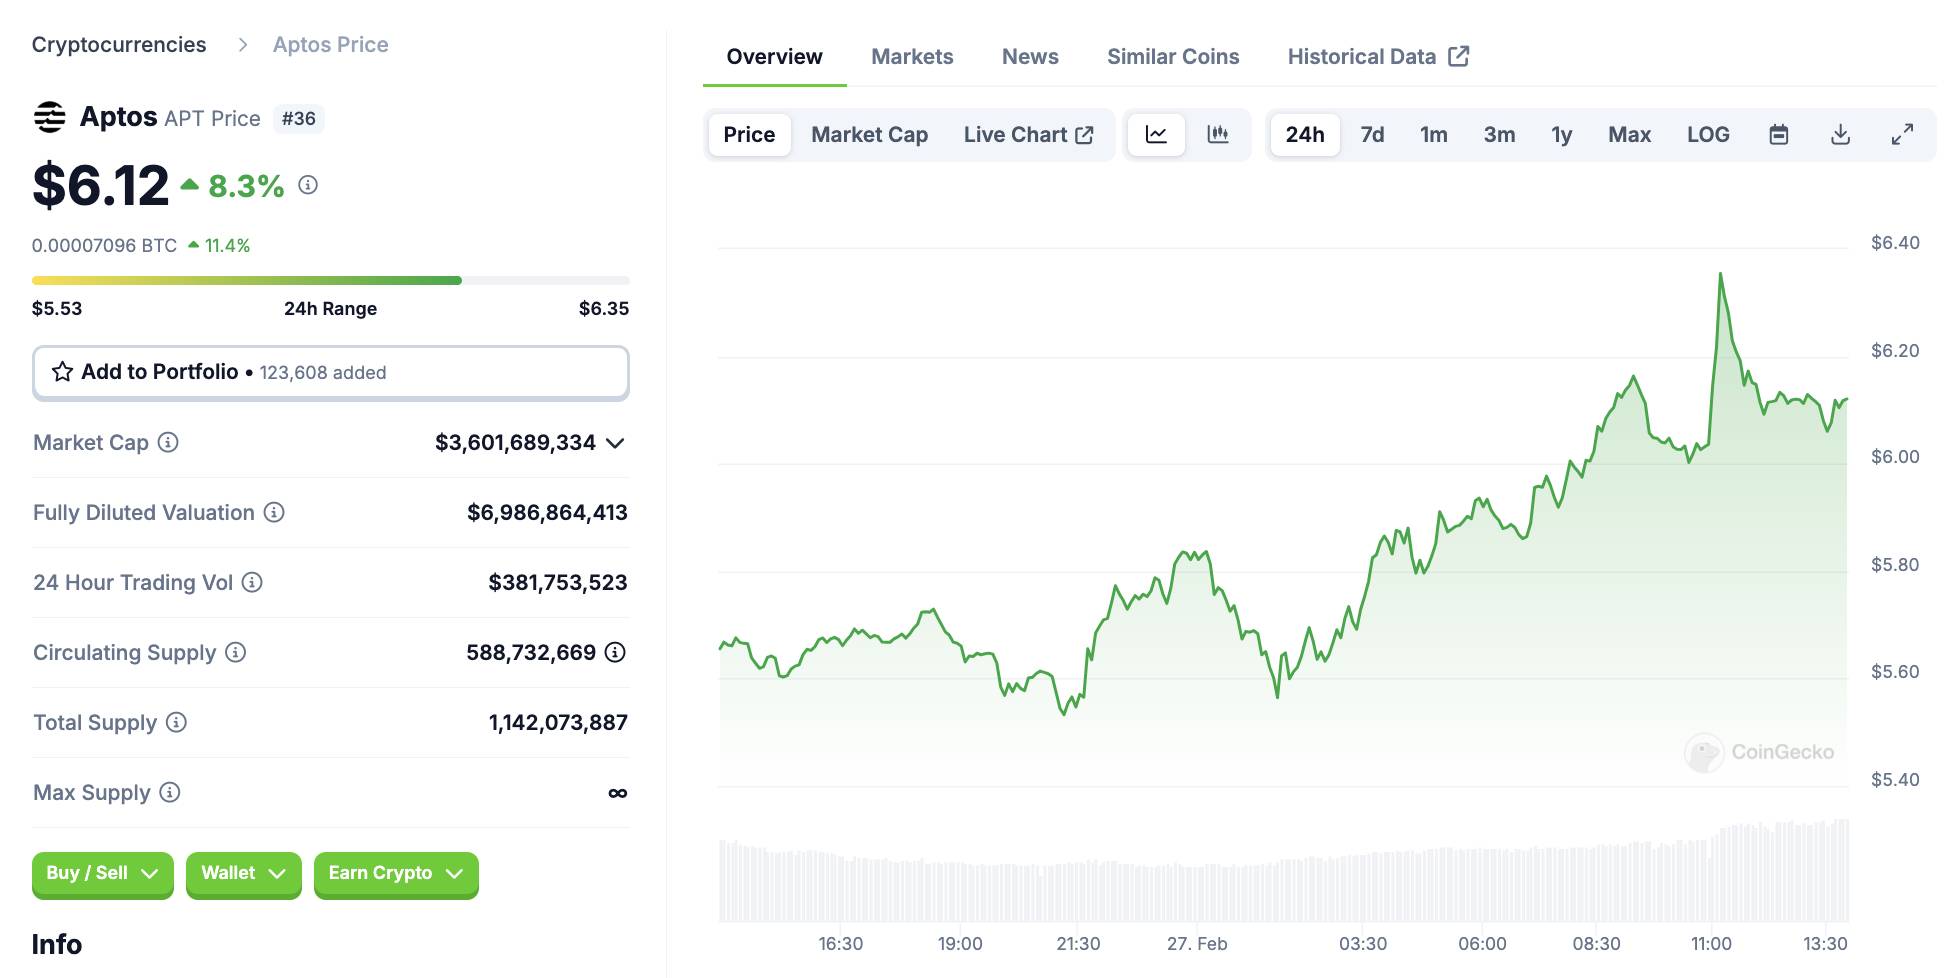1952x978 pixels.
Task: Show 24 Hour Trading Vol info icon
Action: 252,582
